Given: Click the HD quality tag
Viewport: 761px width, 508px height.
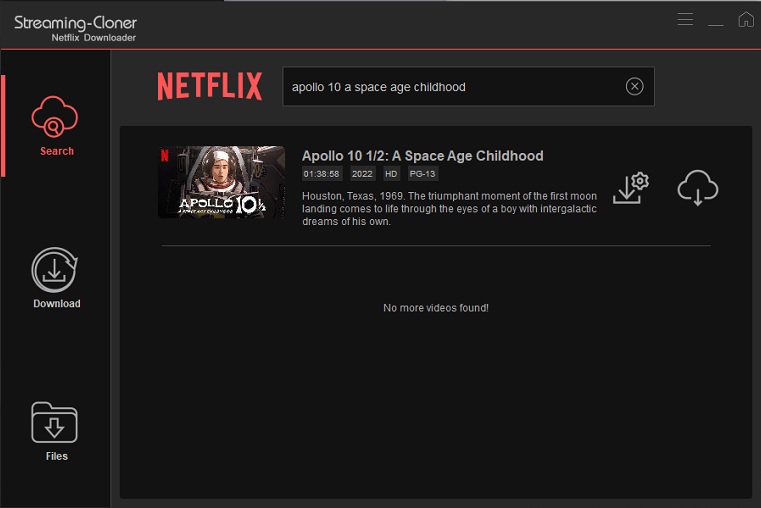Looking at the screenshot, I should pos(391,174).
